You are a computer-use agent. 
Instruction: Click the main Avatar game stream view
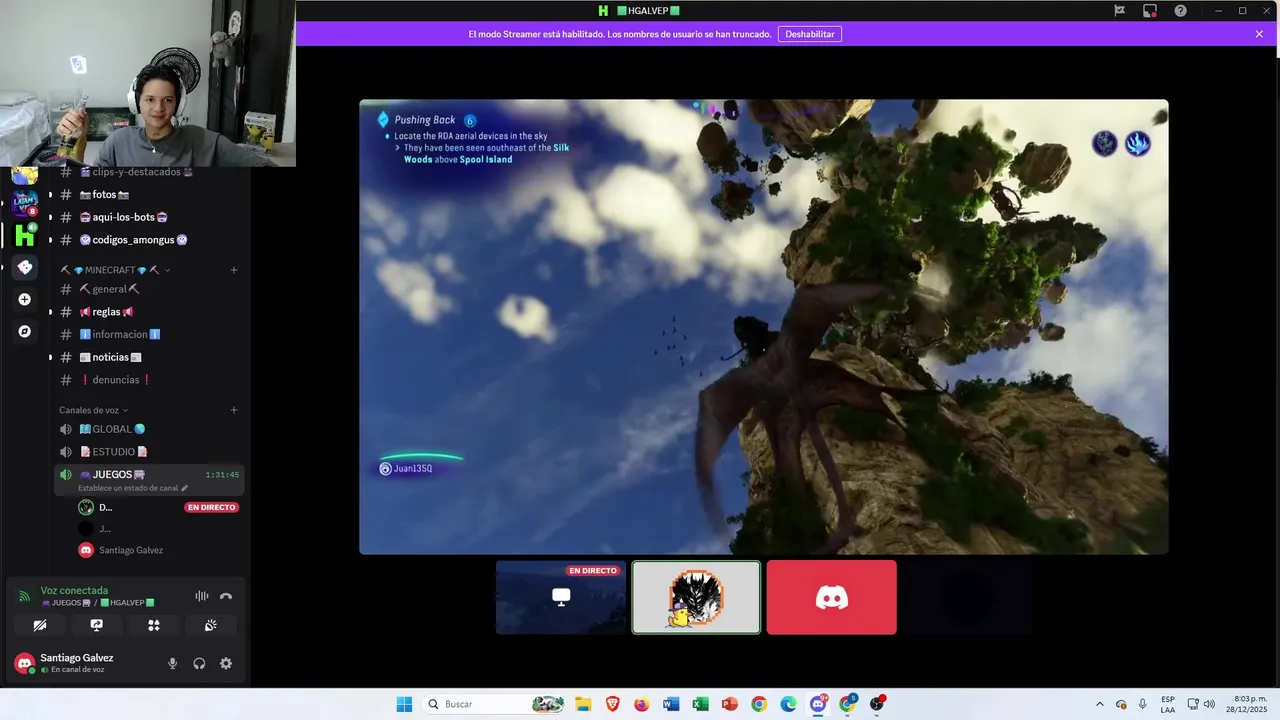[x=764, y=327]
